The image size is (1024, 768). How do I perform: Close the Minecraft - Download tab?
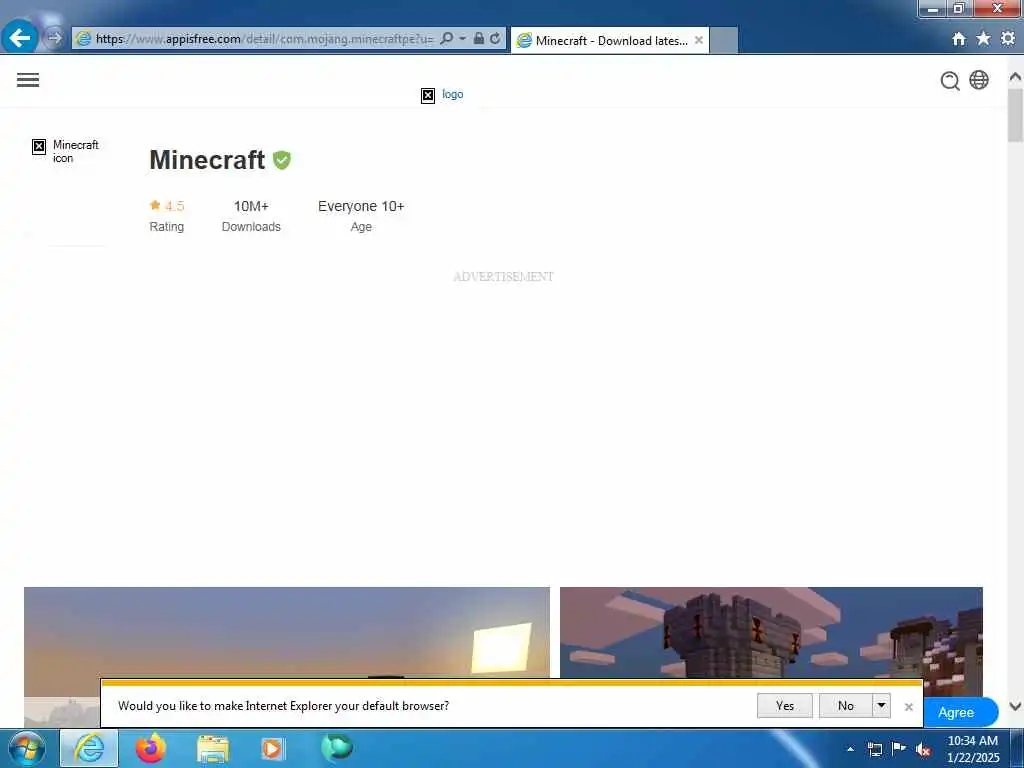click(698, 40)
